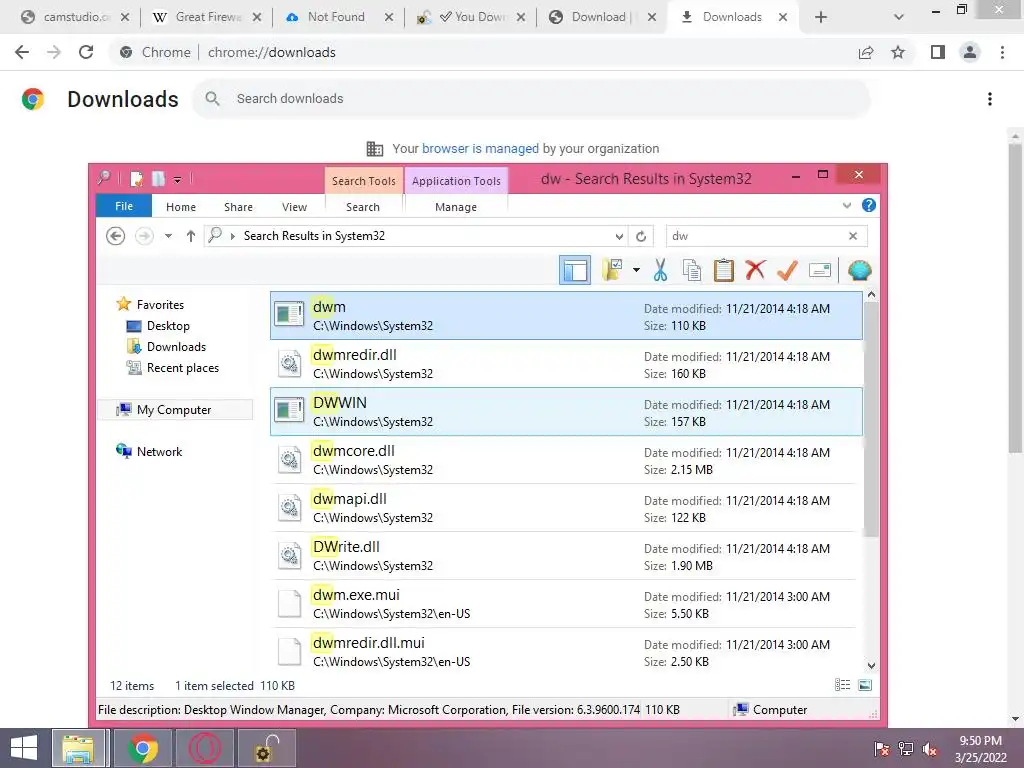Image resolution: width=1024 pixels, height=768 pixels.
Task: Click the teal shell icon in toolbar
Action: [x=859, y=270]
